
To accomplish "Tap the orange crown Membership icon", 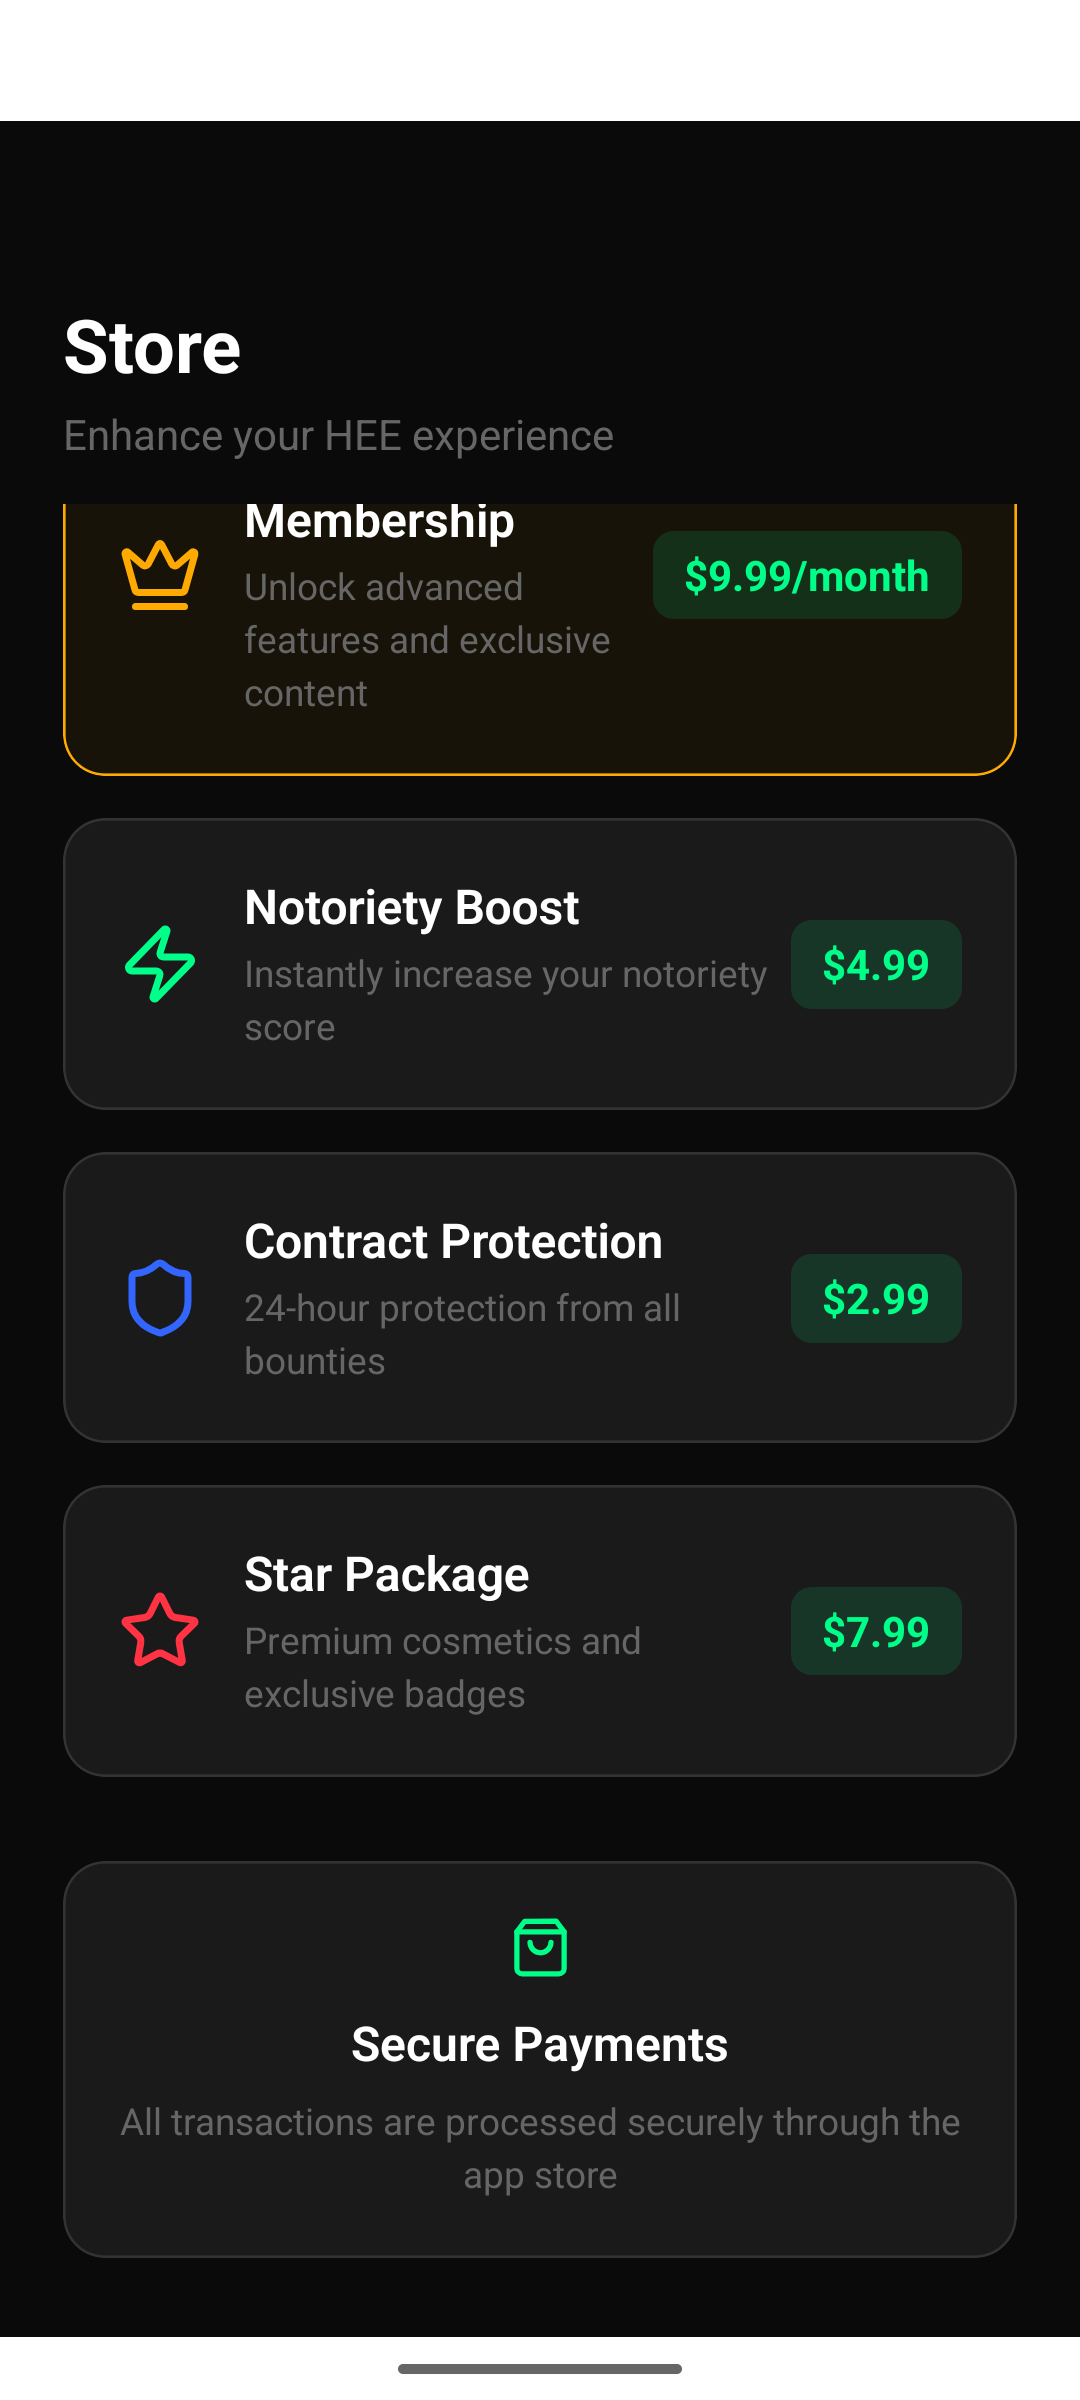I will (x=160, y=575).
